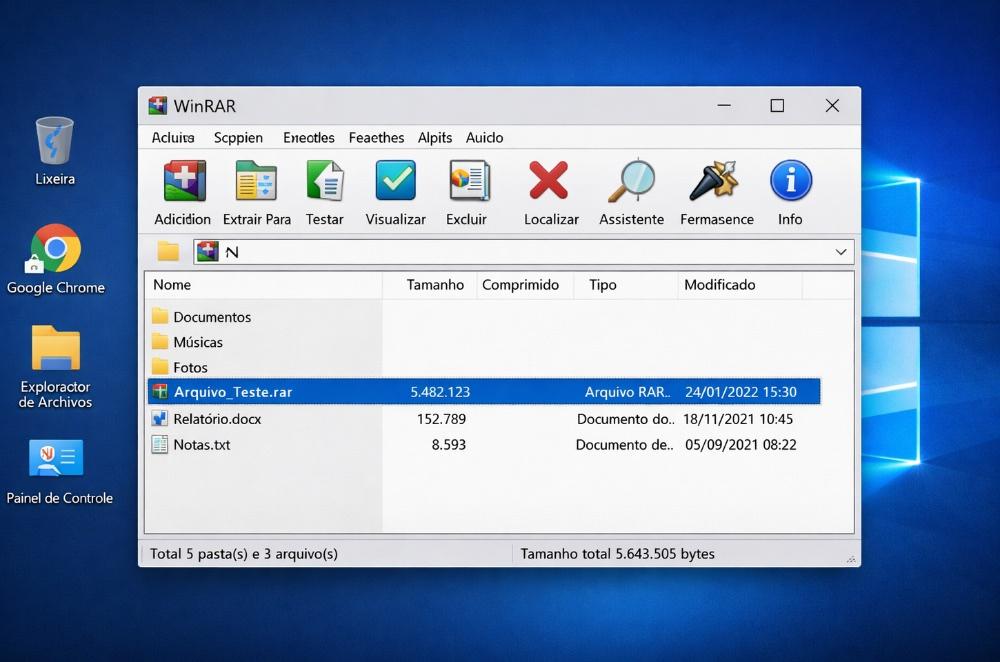The image size is (1000, 662).
Task: Click the Documento de.. type cell
Action: click(x=624, y=445)
